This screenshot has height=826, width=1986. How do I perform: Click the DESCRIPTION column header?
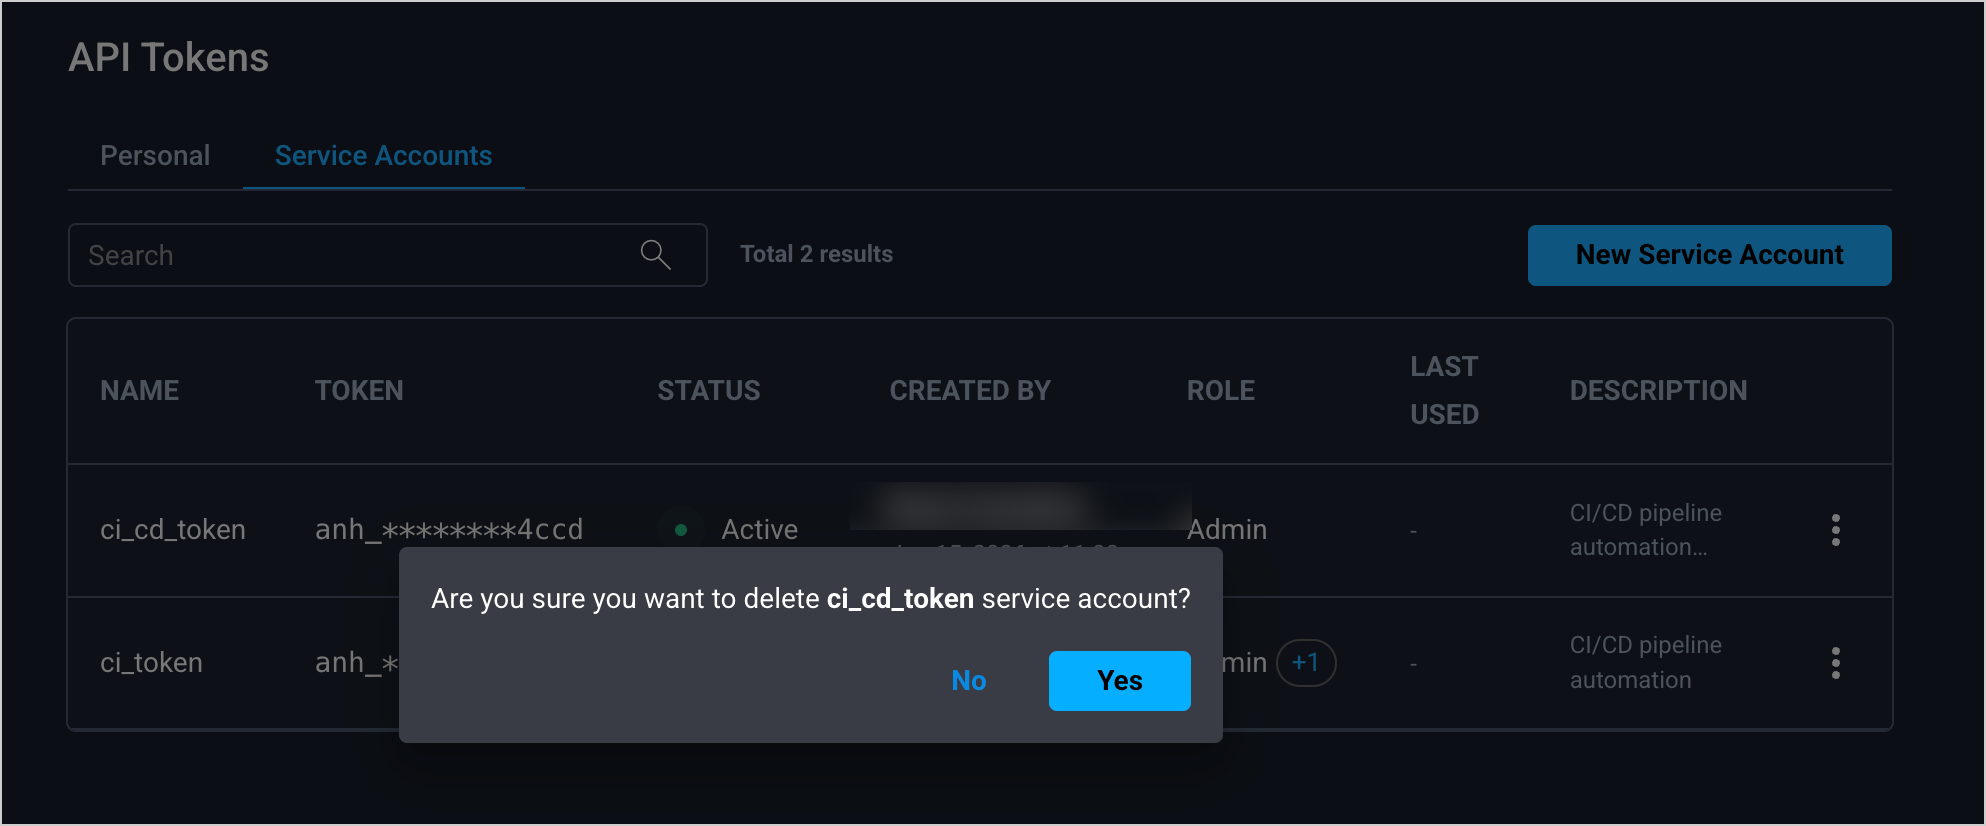(1658, 391)
